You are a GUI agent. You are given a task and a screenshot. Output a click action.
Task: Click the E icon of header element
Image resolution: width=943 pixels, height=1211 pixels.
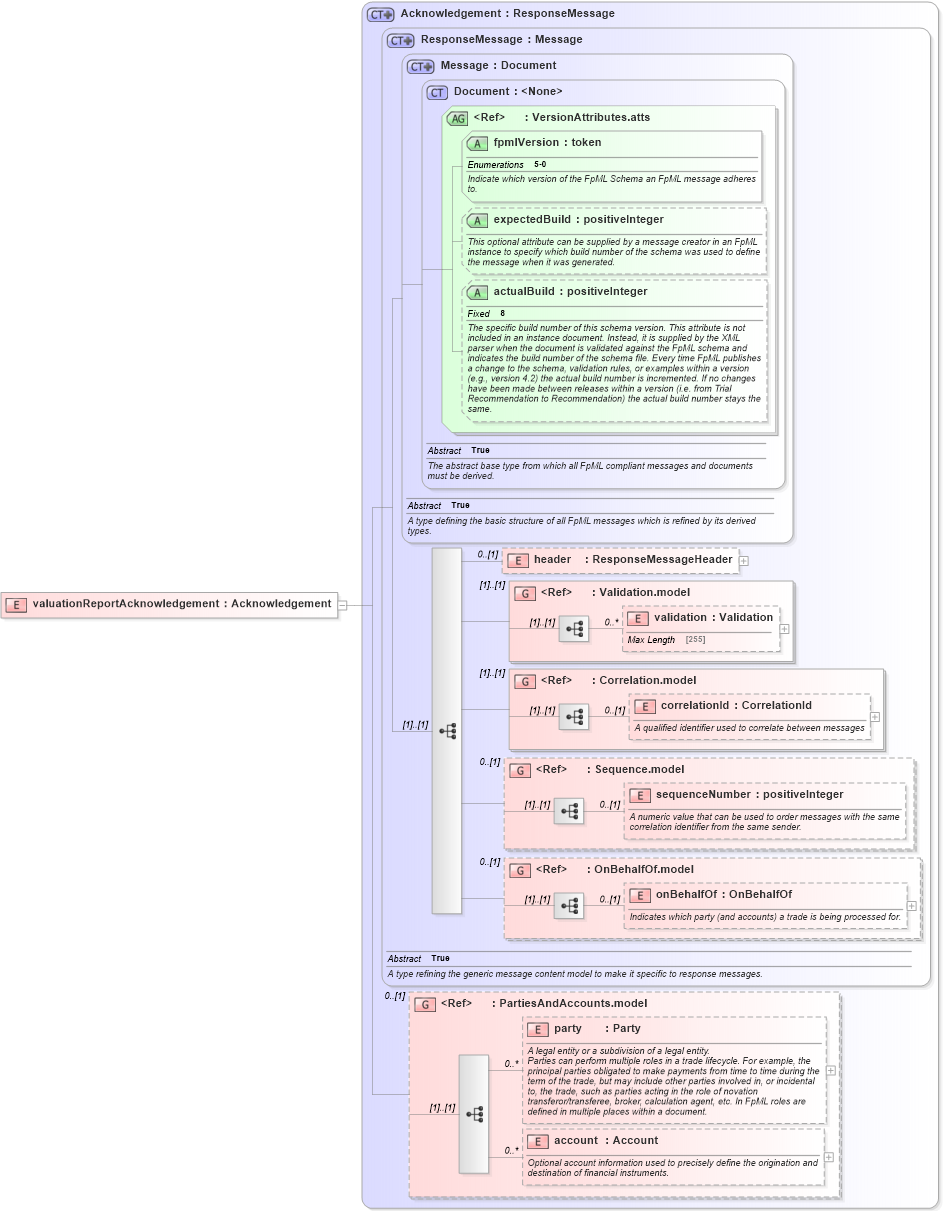pos(517,560)
